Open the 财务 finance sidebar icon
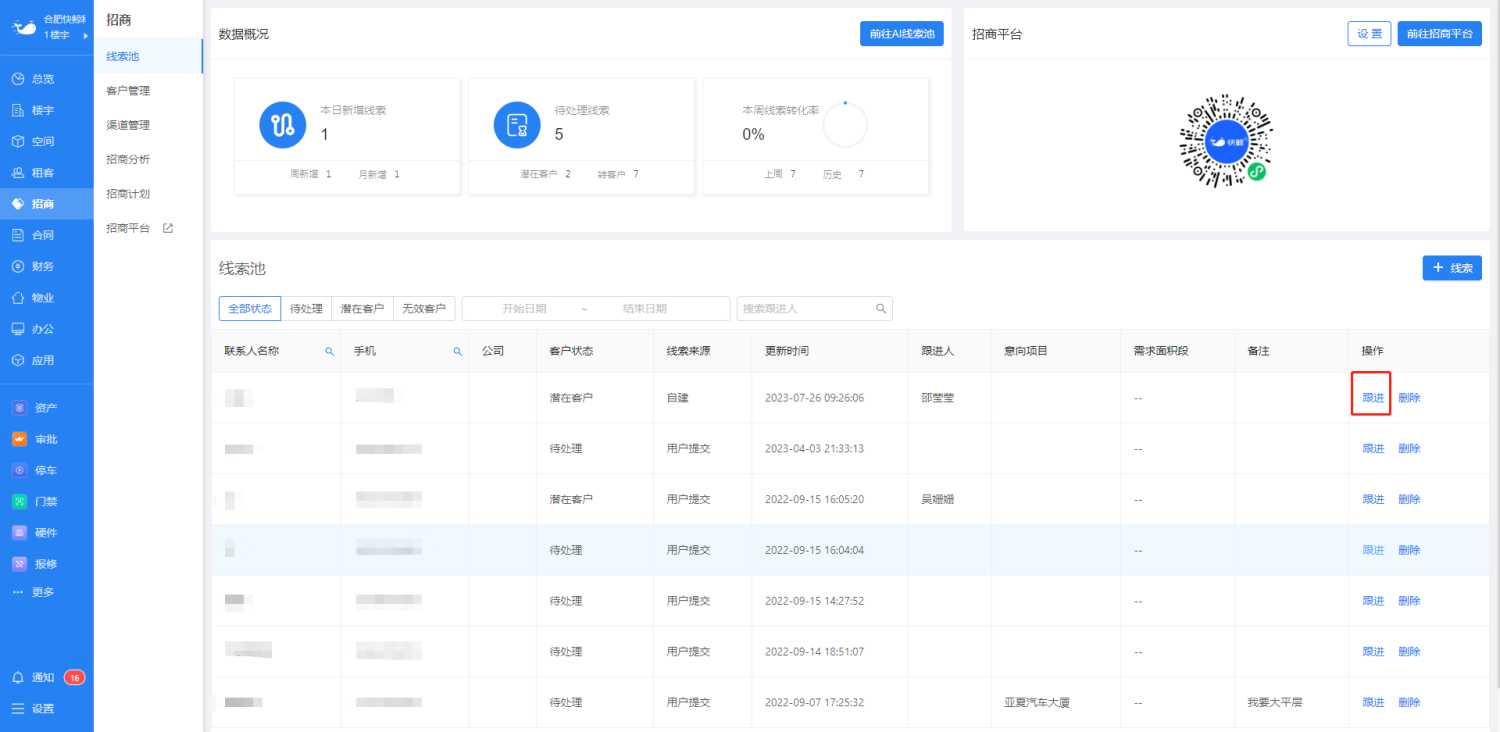This screenshot has width=1500, height=732. pyautogui.click(x=18, y=266)
